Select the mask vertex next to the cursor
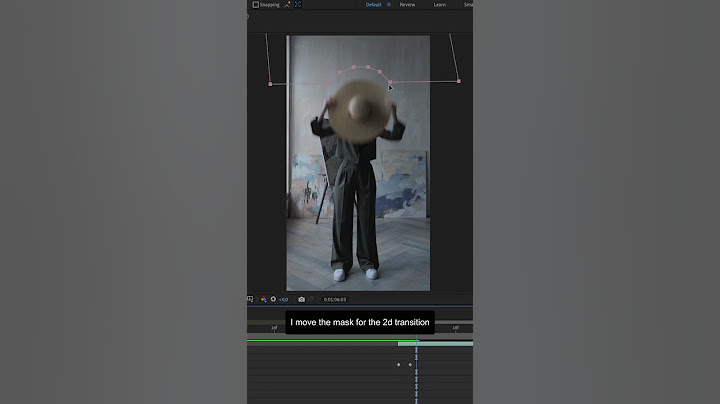 pyautogui.click(x=390, y=82)
